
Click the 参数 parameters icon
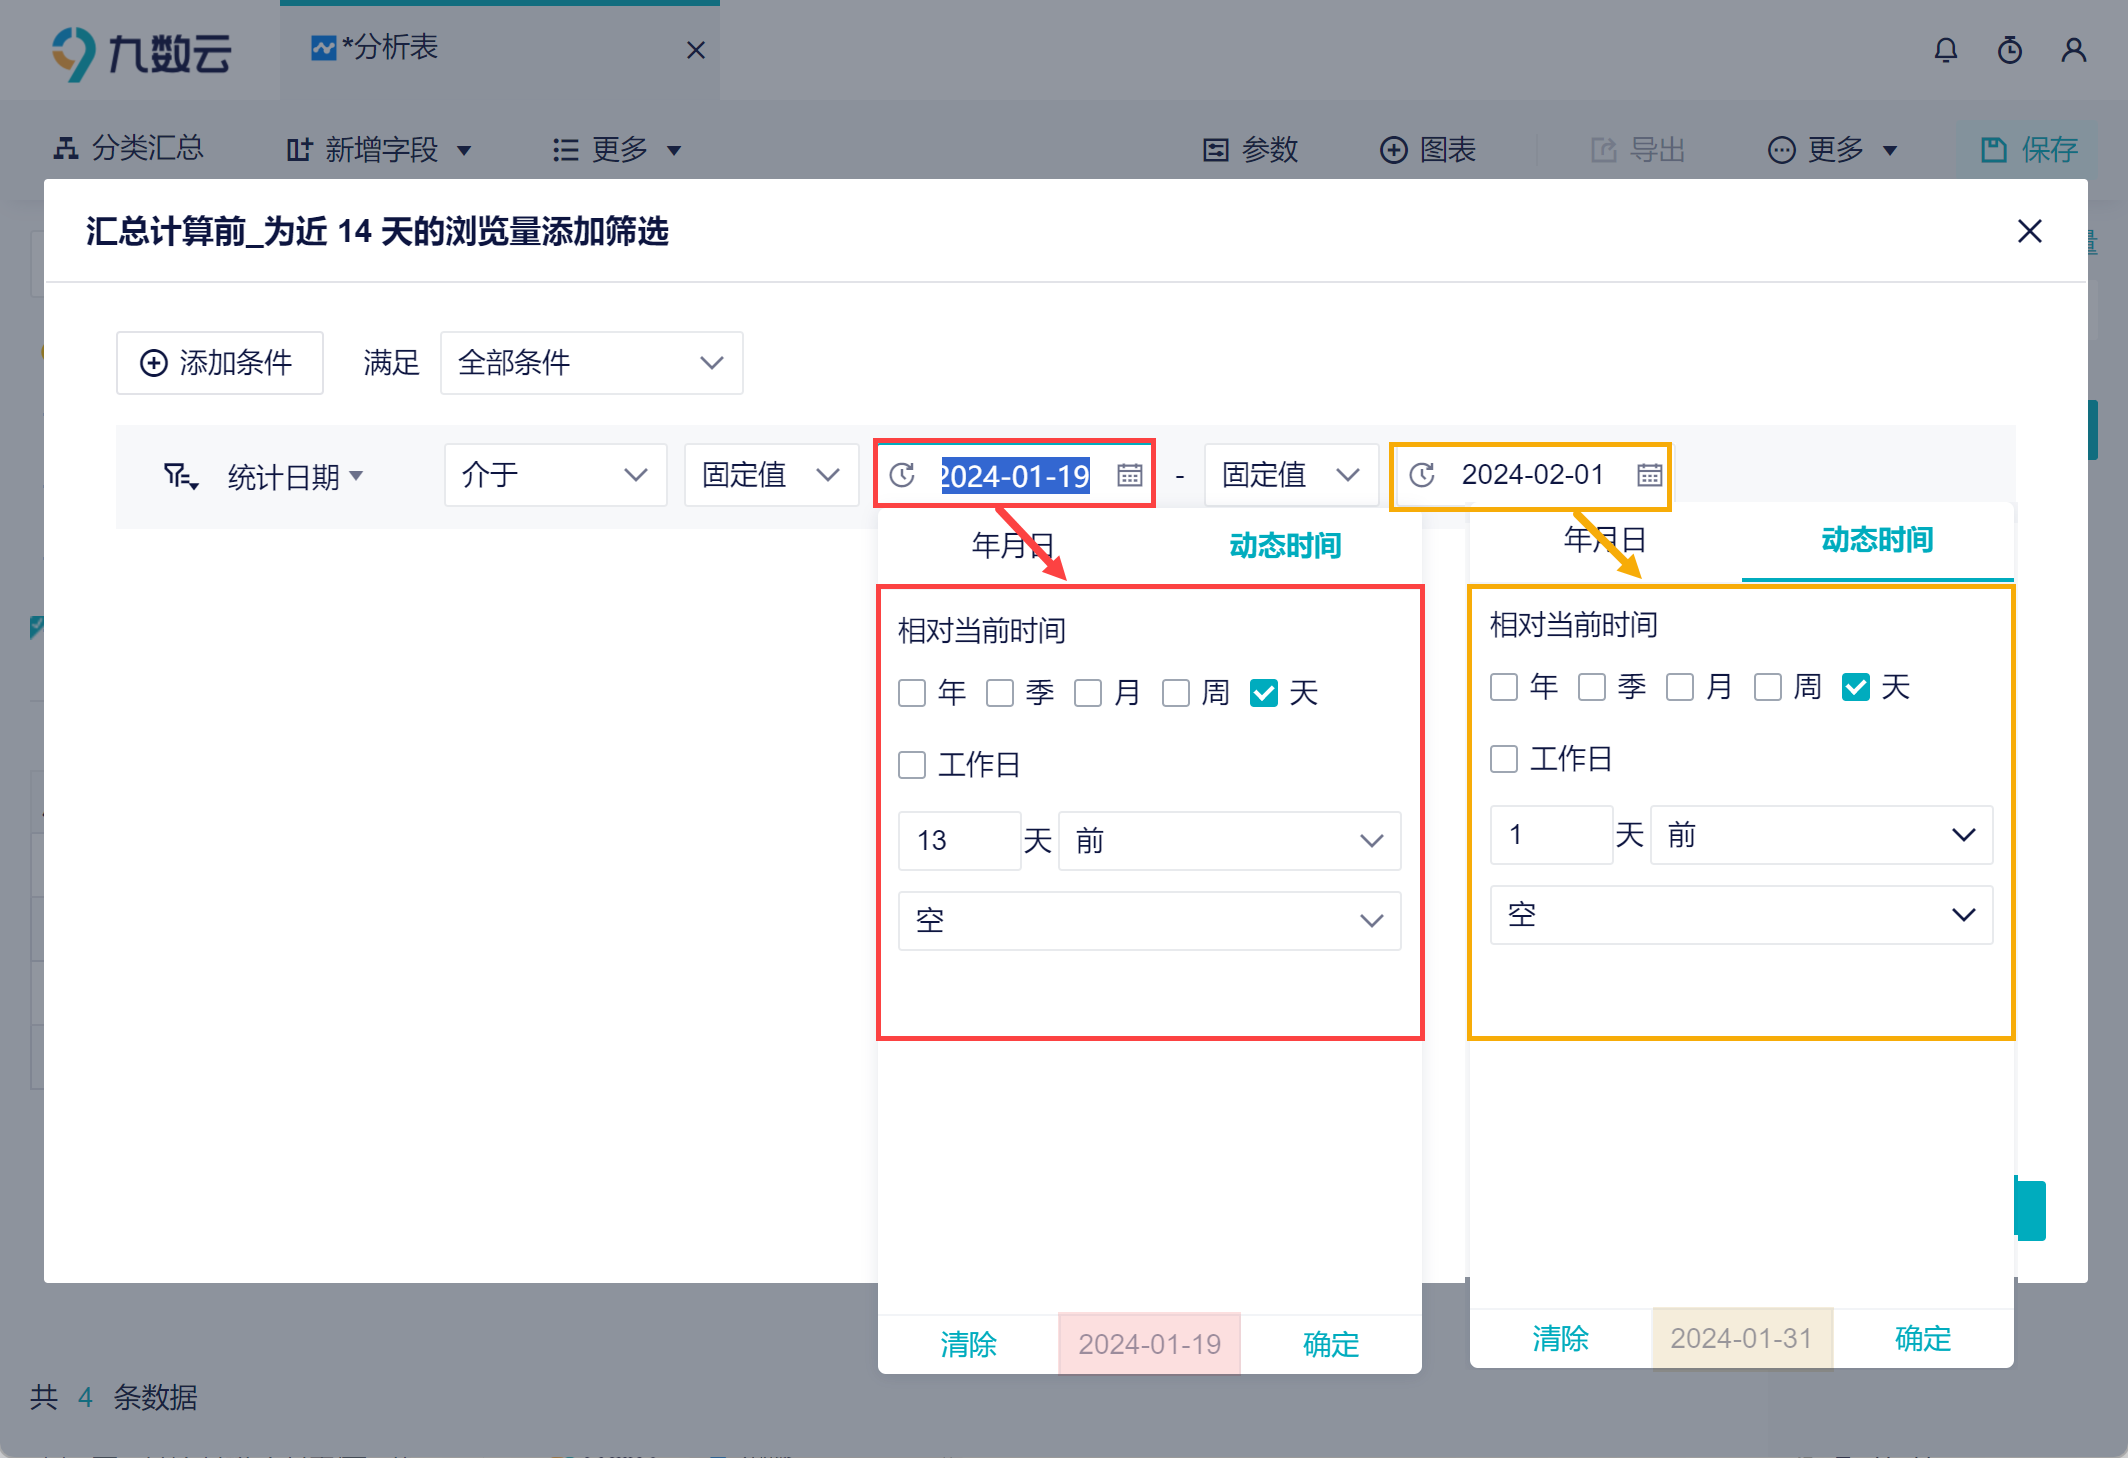[1215, 150]
